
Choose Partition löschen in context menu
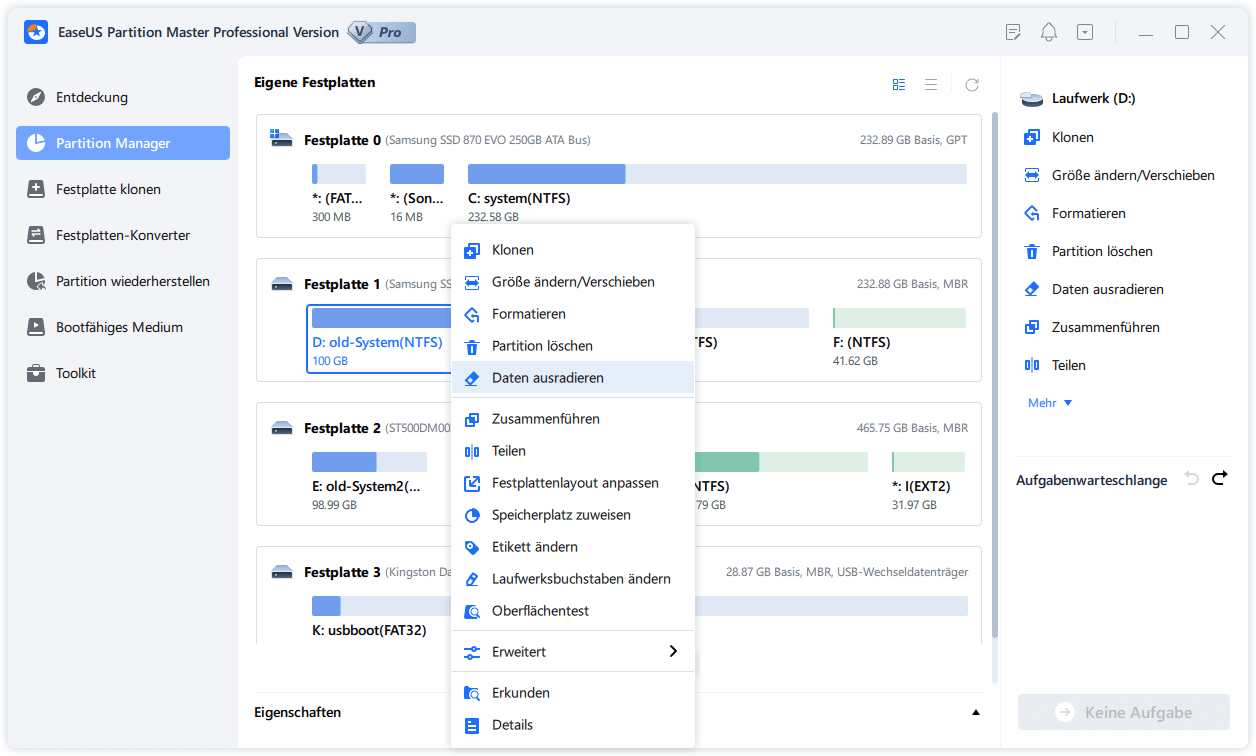click(573, 346)
